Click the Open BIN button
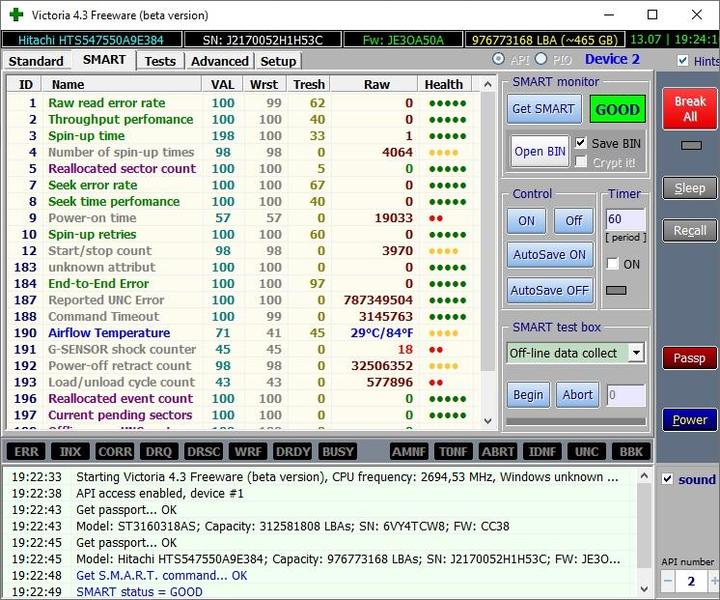This screenshot has height=600, width=720. tap(540, 152)
